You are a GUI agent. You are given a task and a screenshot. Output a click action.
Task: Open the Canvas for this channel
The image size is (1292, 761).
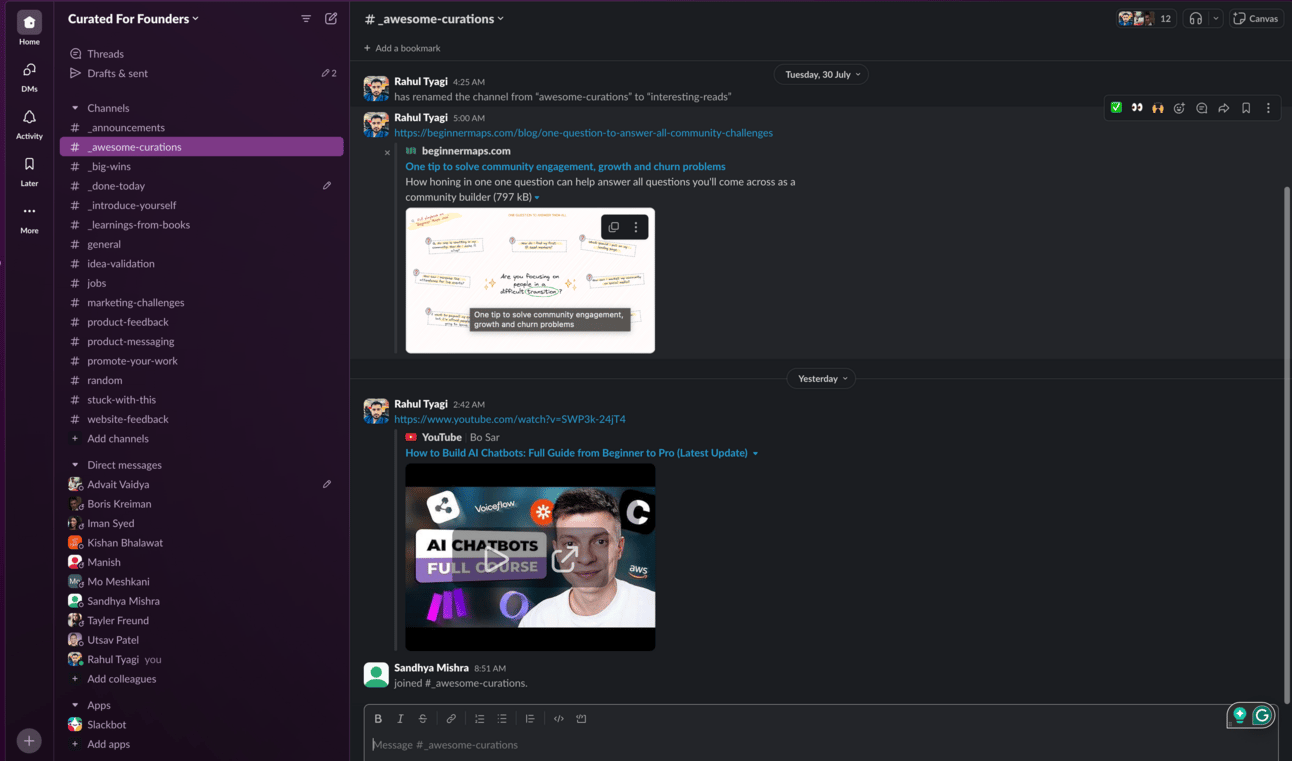(1256, 19)
